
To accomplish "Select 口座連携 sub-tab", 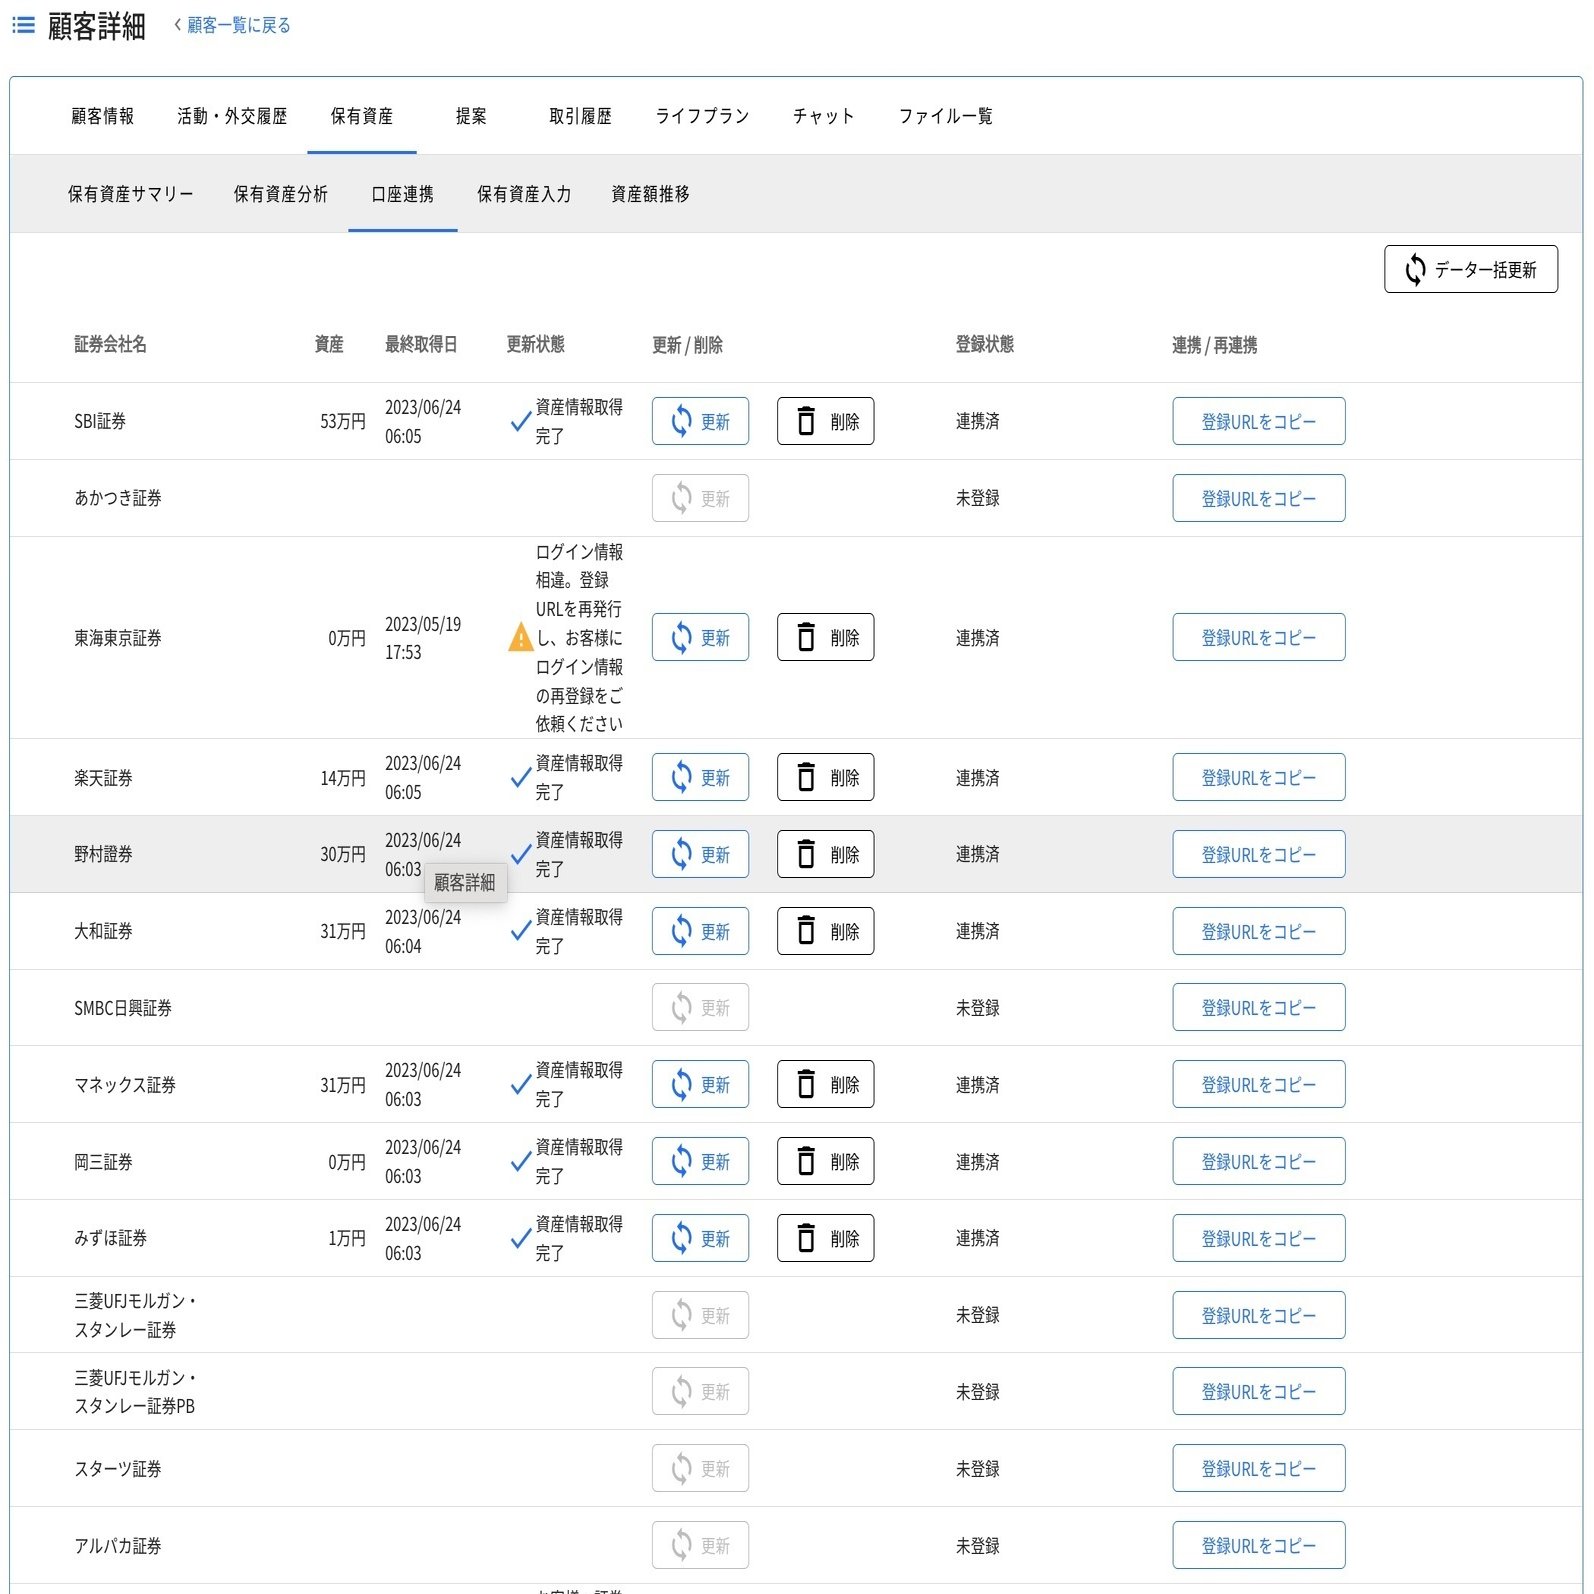I will [402, 194].
